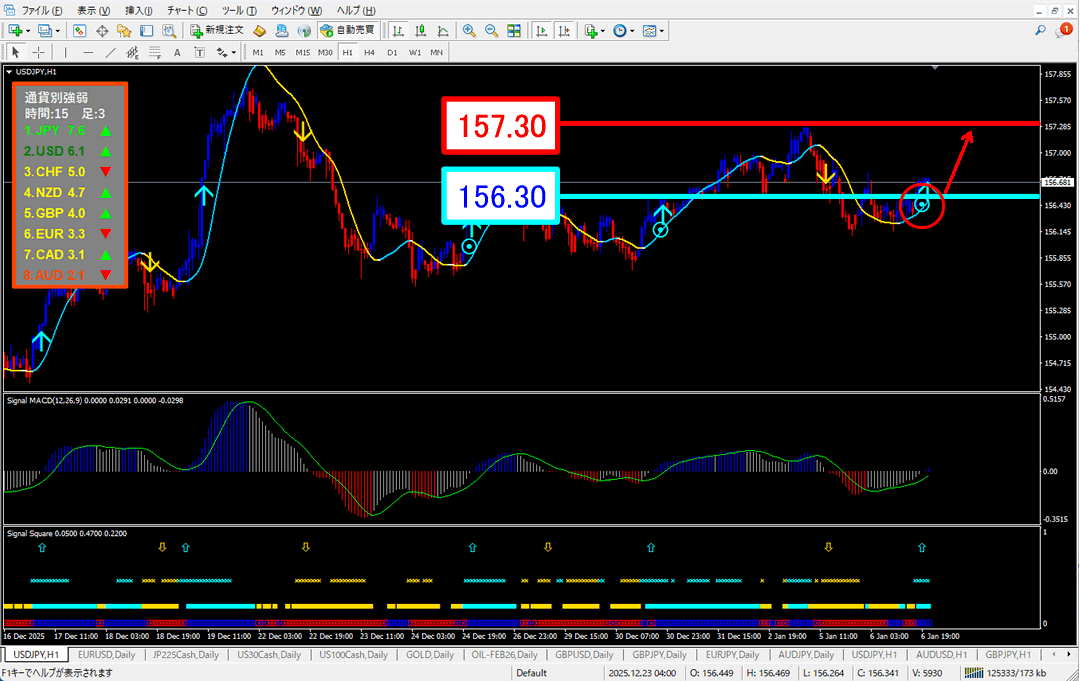The width and height of the screenshot is (1080, 681).
Task: Click the red-circled signal on the chart
Action: pyautogui.click(x=923, y=205)
